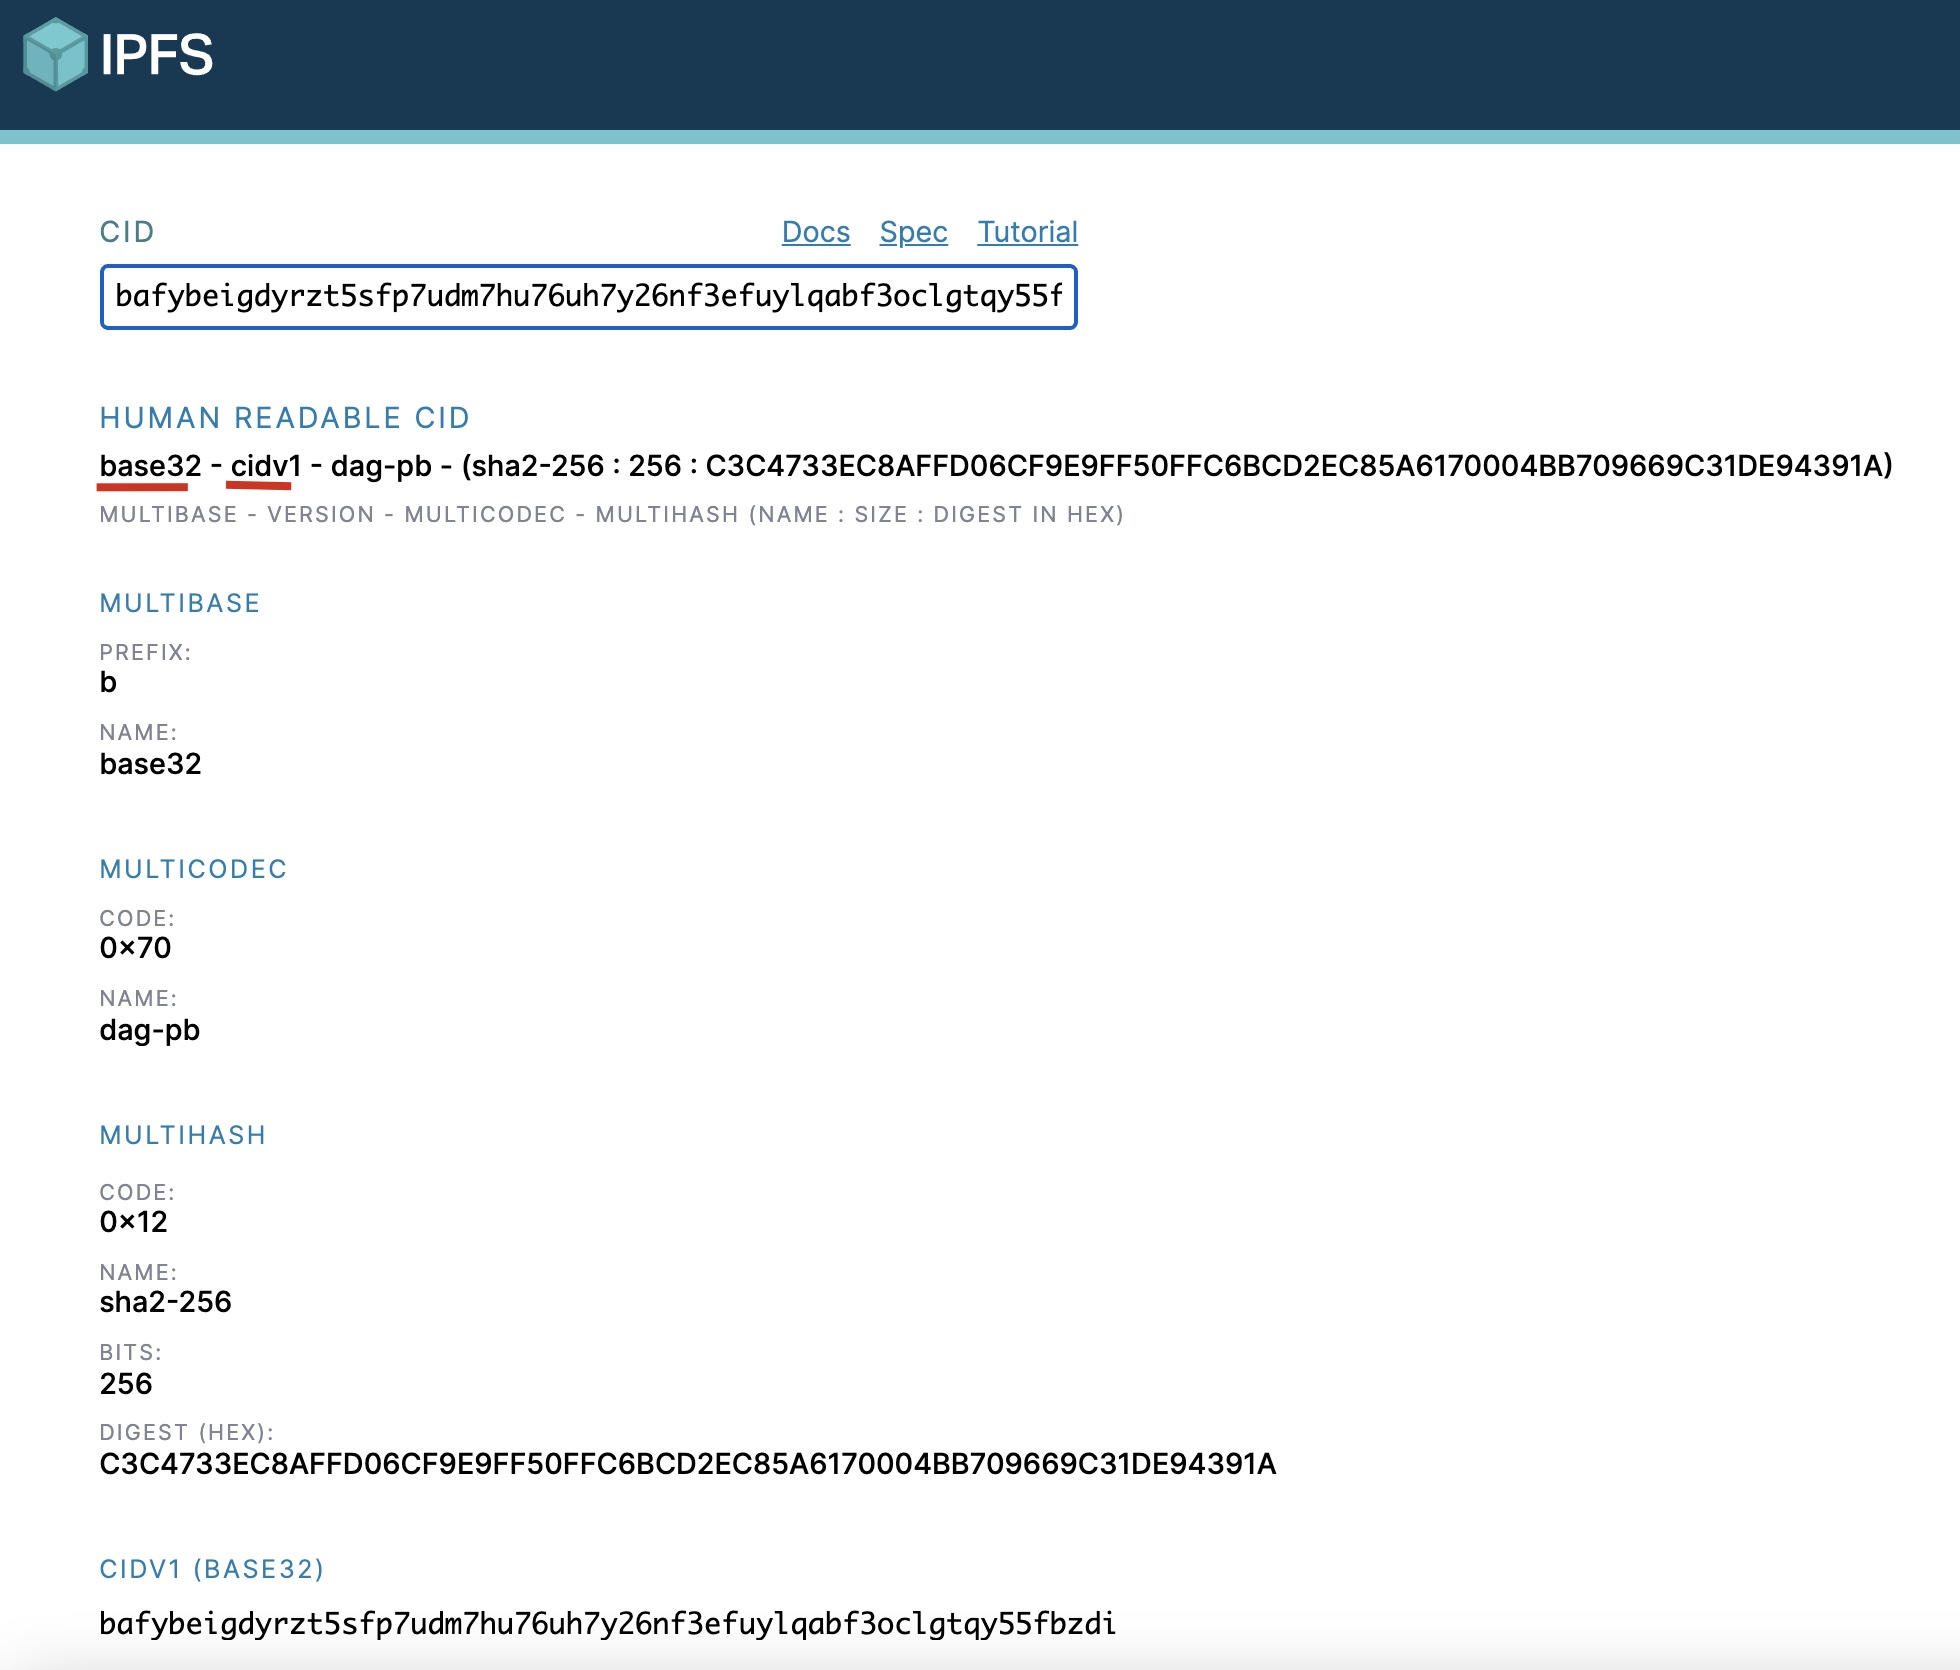Click the multihash name value sha2-256

pyautogui.click(x=165, y=1302)
